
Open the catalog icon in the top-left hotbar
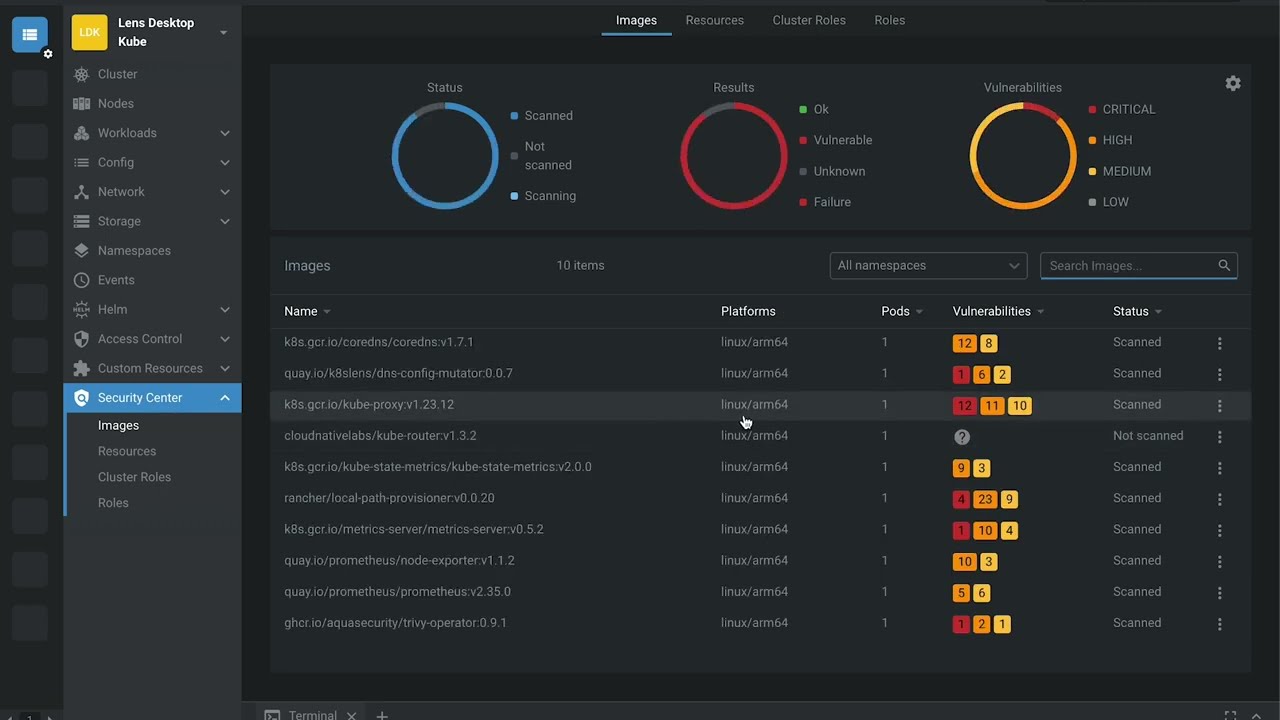(x=30, y=35)
